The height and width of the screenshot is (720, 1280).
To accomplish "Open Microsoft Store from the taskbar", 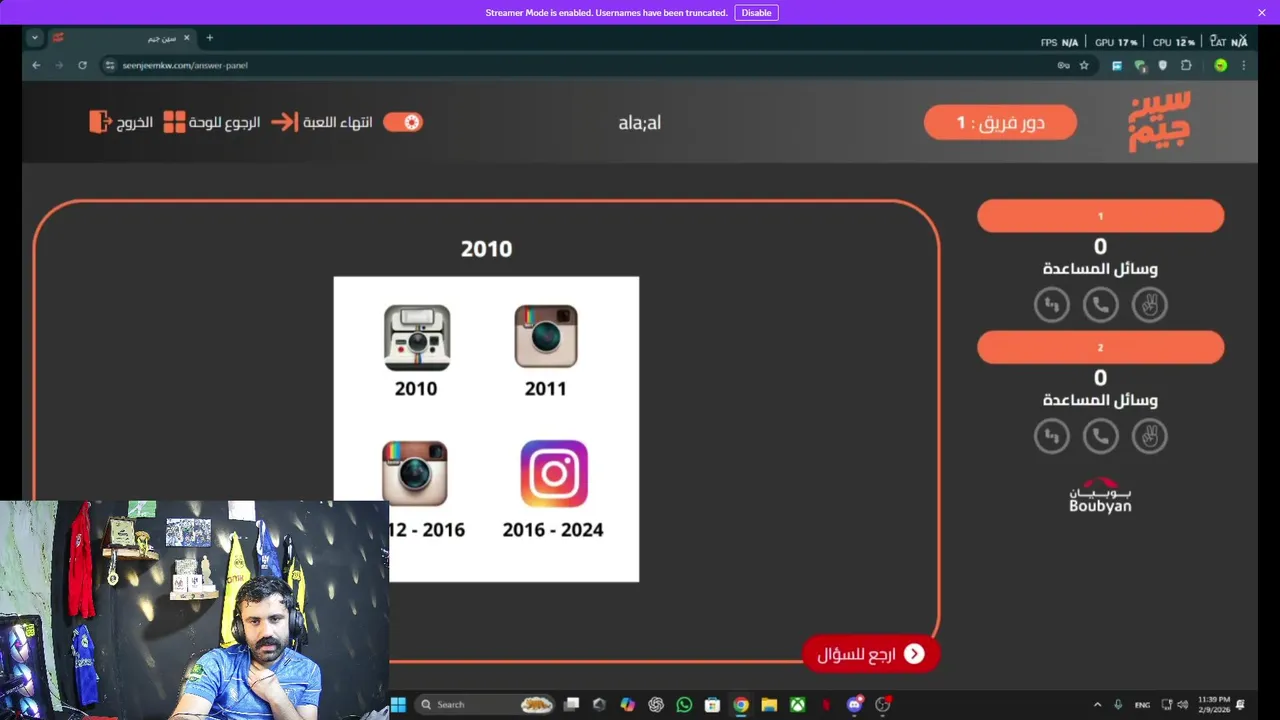I will tap(712, 704).
